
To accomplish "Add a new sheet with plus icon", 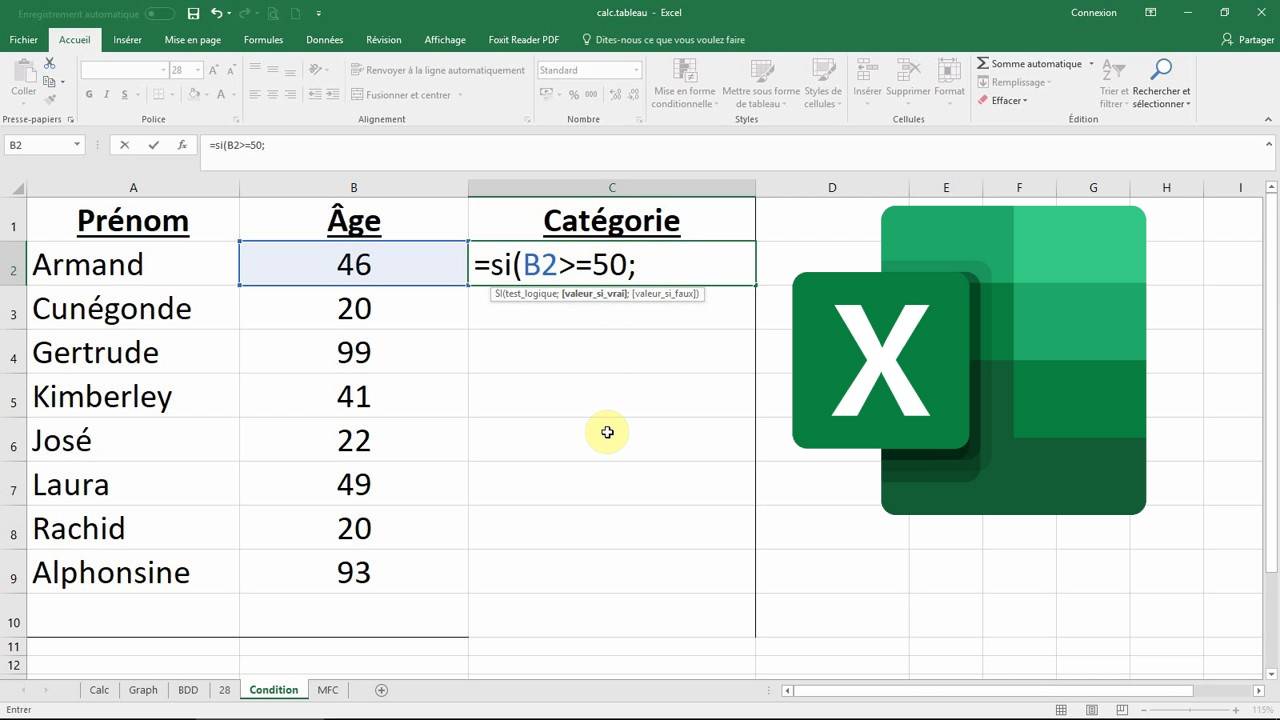I will point(381,690).
